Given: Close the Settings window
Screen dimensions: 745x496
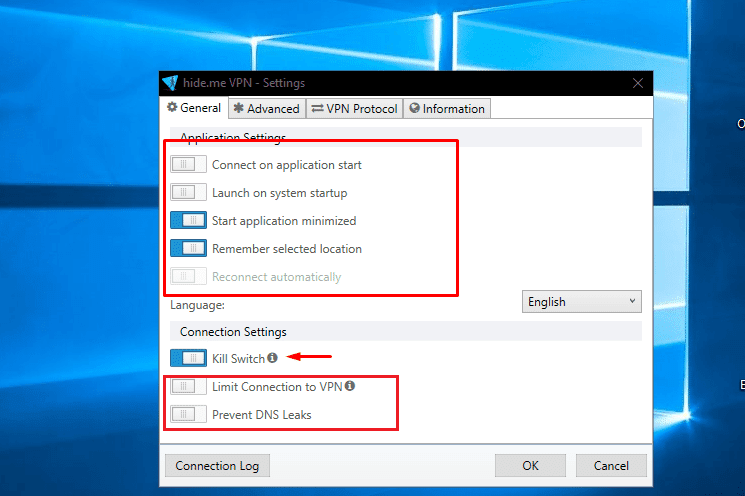Looking at the screenshot, I should [x=638, y=83].
